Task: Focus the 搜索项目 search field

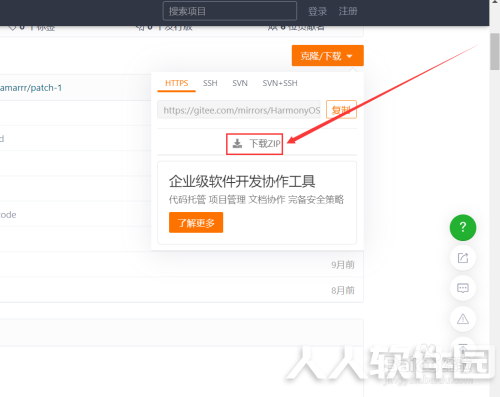Action: pyautogui.click(x=230, y=11)
